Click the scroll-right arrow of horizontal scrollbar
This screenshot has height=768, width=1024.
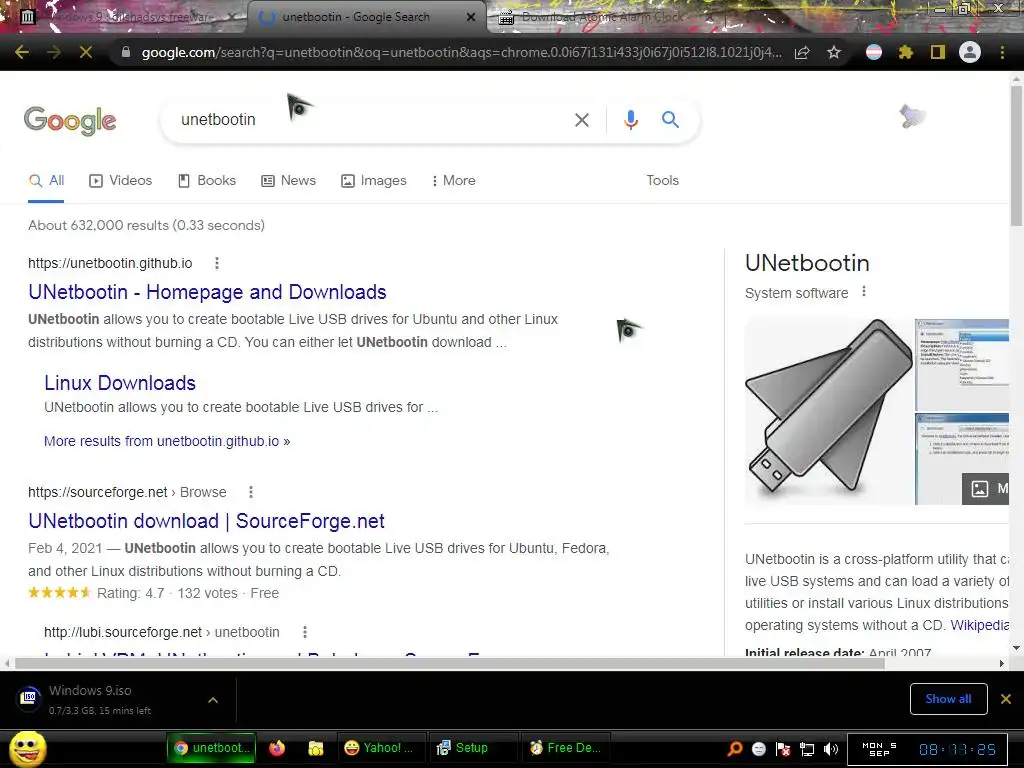(x=1002, y=664)
